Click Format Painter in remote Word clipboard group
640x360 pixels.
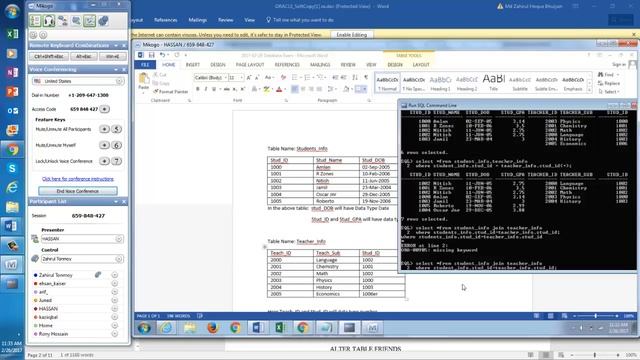(x=171, y=91)
